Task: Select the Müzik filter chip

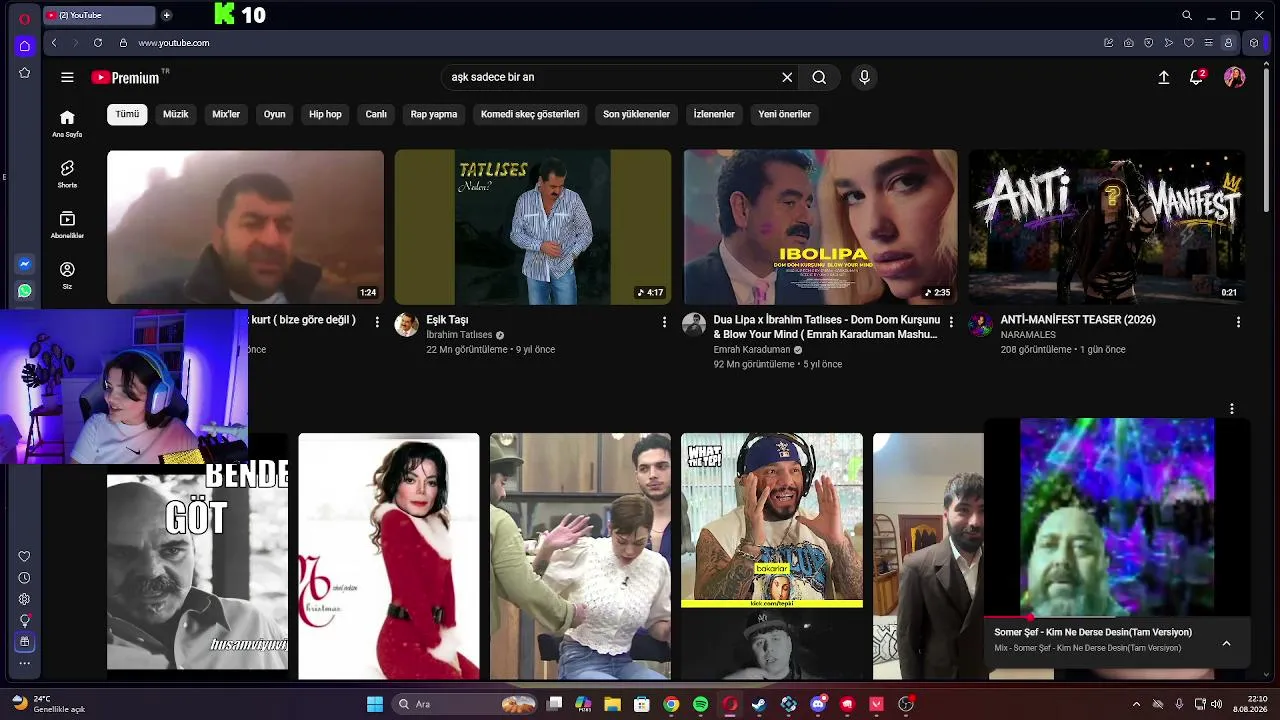Action: [176, 114]
